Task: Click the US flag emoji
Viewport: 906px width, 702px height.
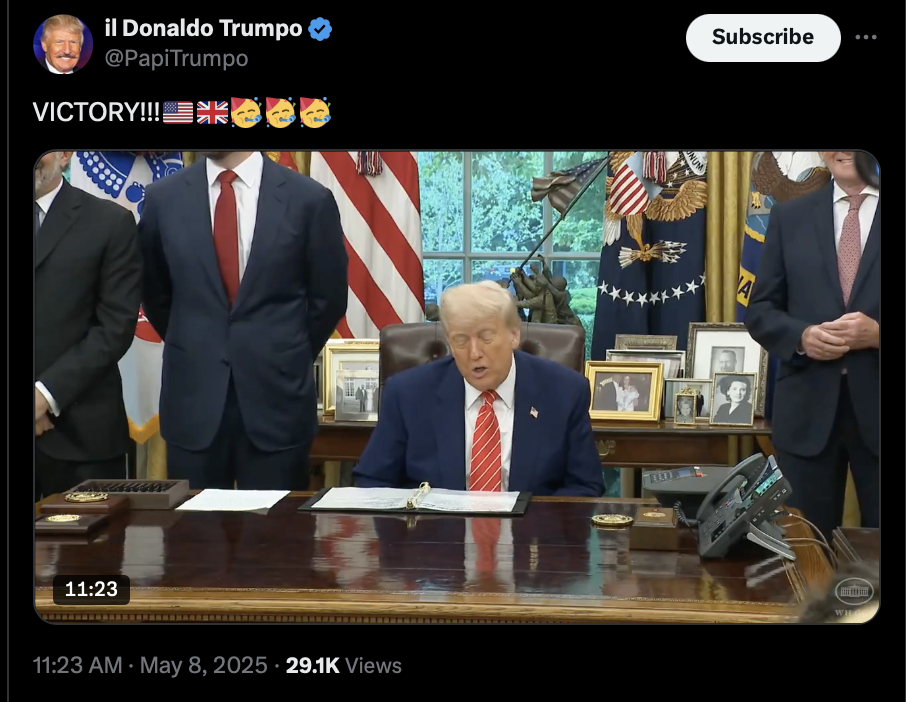Action: (178, 113)
